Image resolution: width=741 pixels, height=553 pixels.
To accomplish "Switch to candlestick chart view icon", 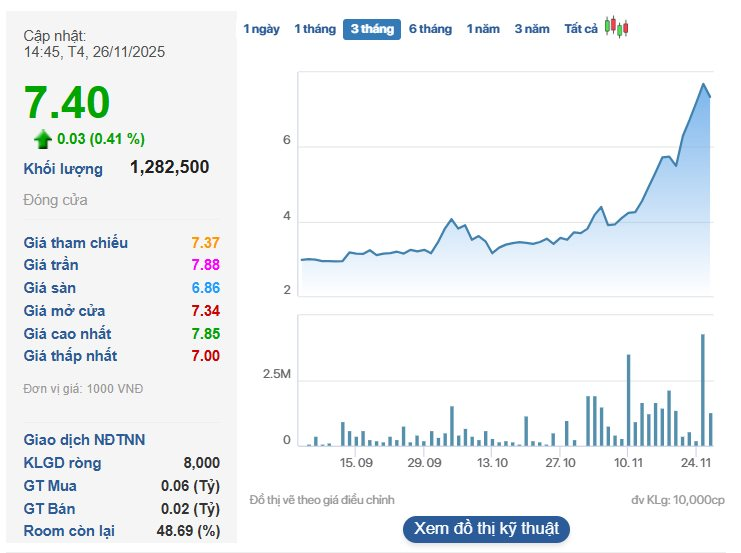I will pyautogui.click(x=617, y=28).
